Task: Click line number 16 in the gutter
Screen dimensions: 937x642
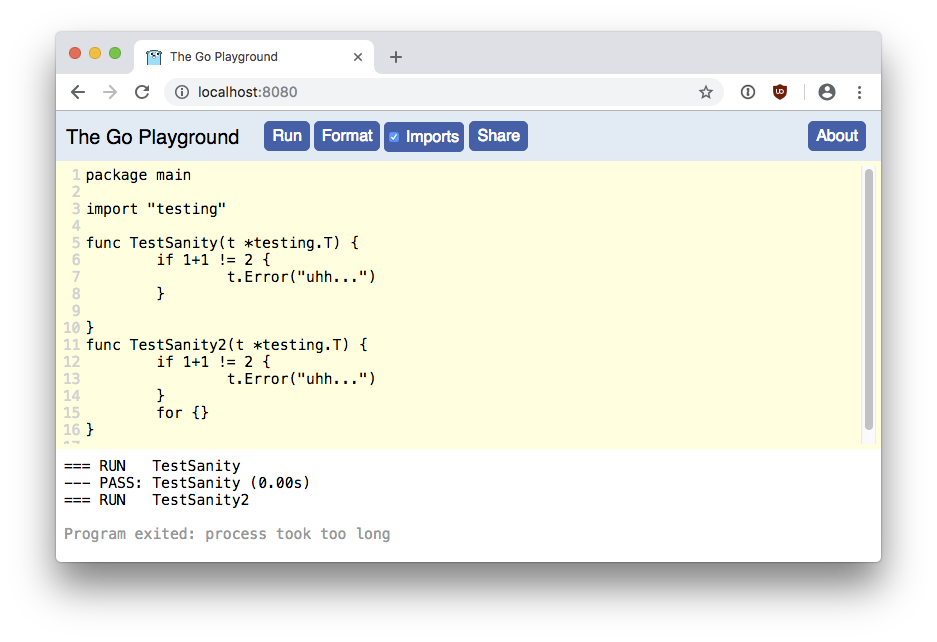Action: coord(72,430)
